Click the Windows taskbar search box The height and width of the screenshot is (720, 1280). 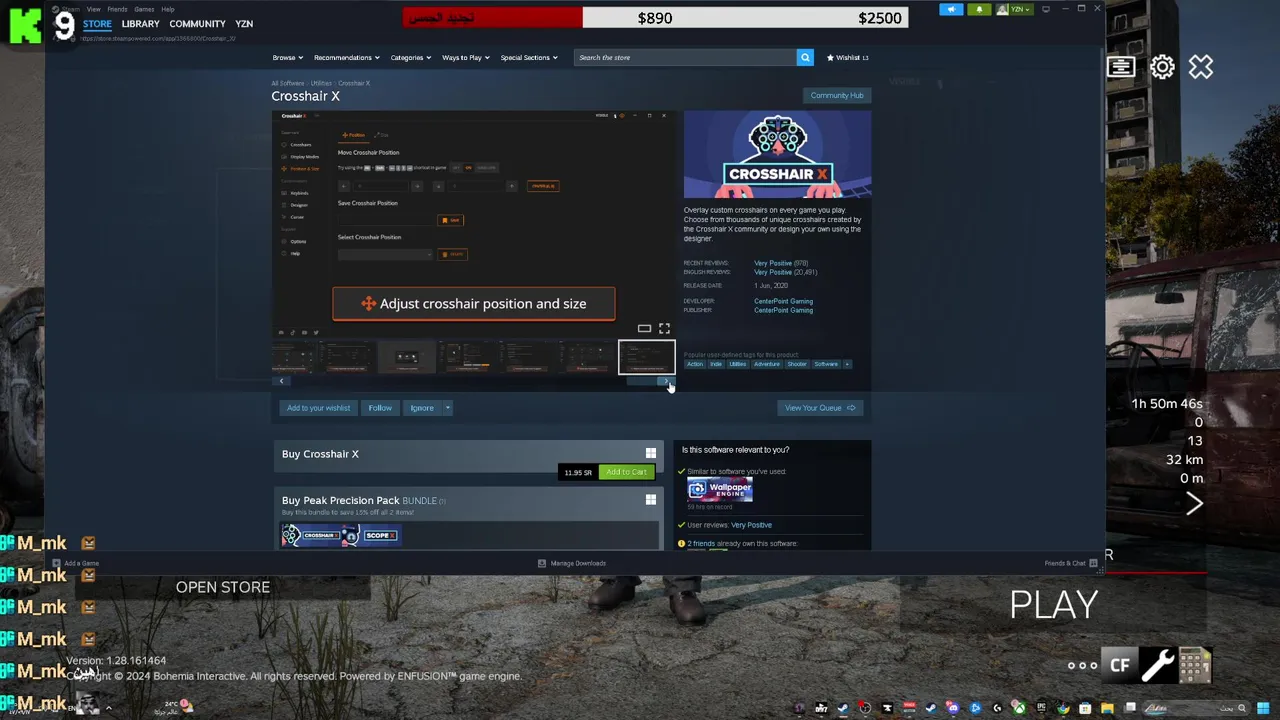coord(1196,708)
